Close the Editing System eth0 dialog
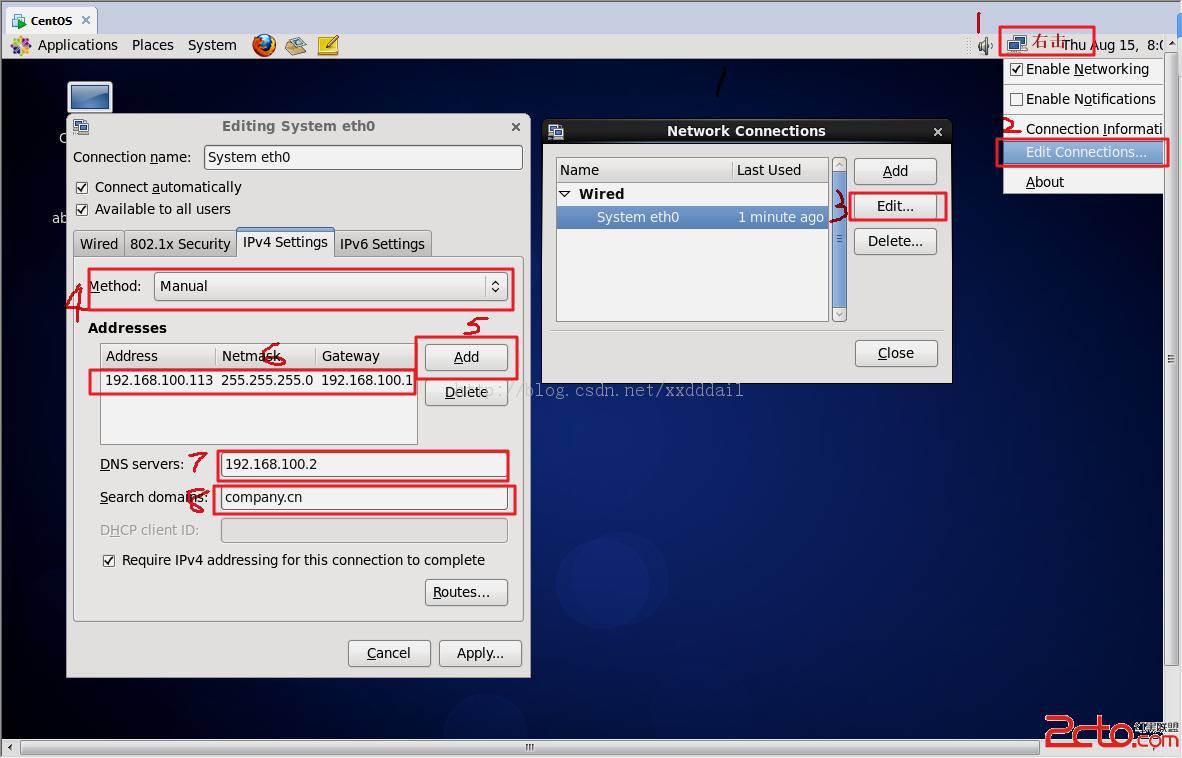The height and width of the screenshot is (758, 1182). [x=516, y=127]
